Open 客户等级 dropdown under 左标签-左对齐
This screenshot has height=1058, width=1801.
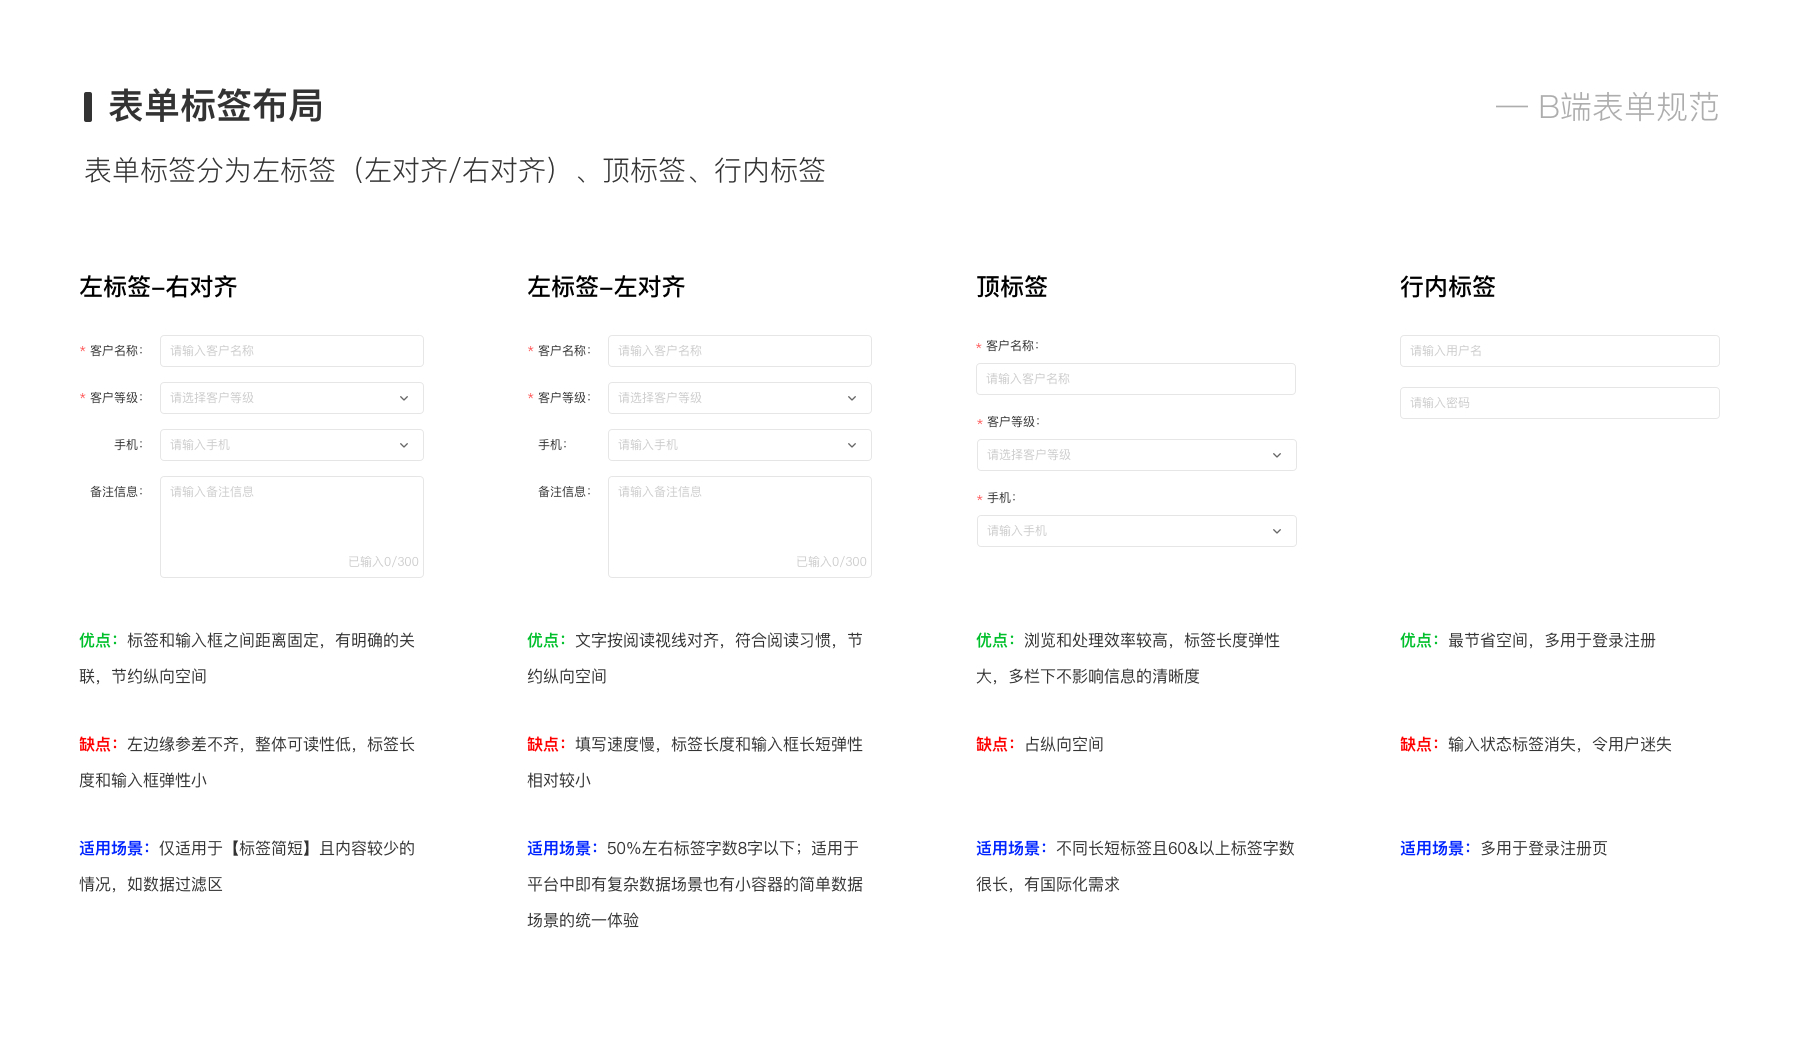point(740,398)
